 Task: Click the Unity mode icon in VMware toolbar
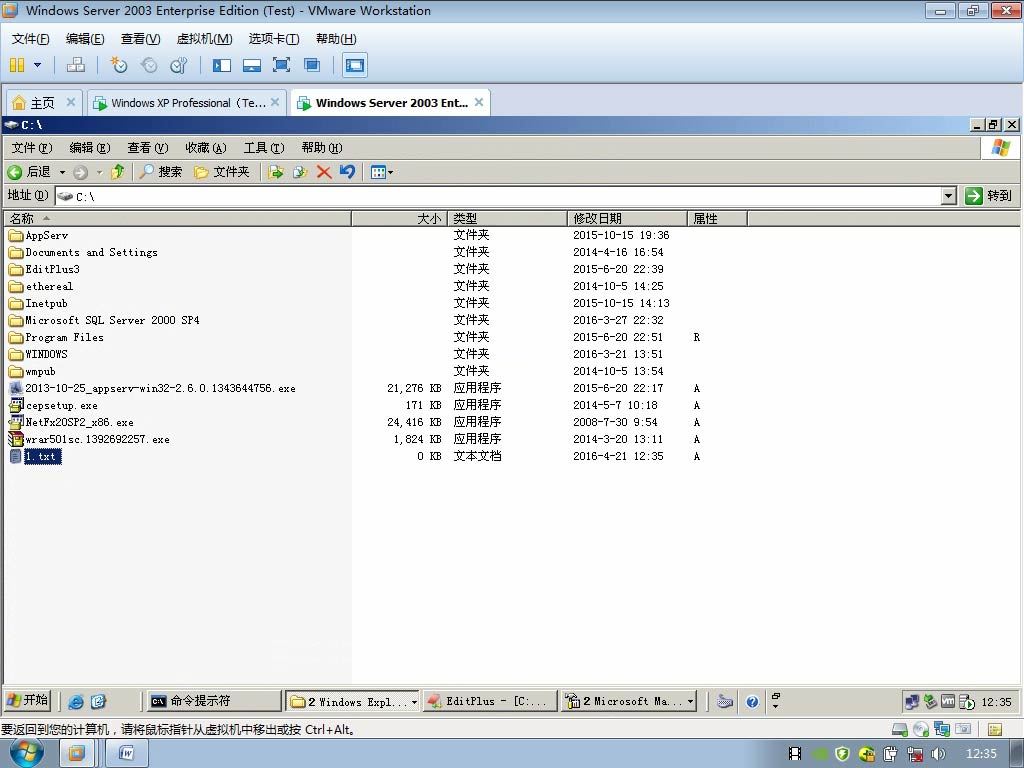point(312,65)
